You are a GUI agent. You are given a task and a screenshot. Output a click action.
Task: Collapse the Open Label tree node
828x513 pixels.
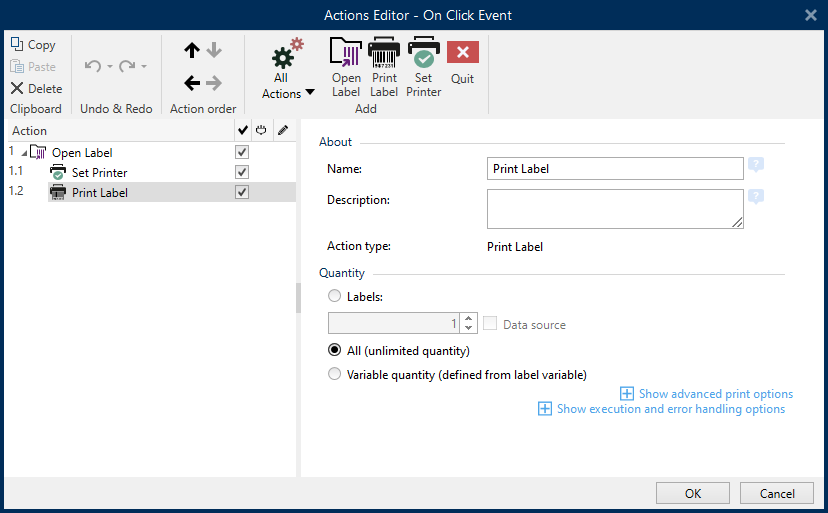tap(24, 153)
